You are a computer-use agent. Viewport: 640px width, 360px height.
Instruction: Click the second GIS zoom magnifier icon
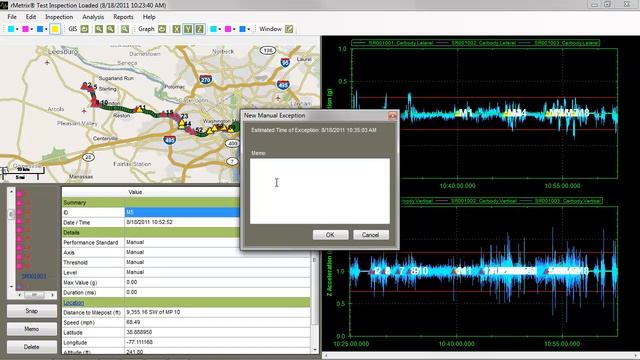point(111,29)
